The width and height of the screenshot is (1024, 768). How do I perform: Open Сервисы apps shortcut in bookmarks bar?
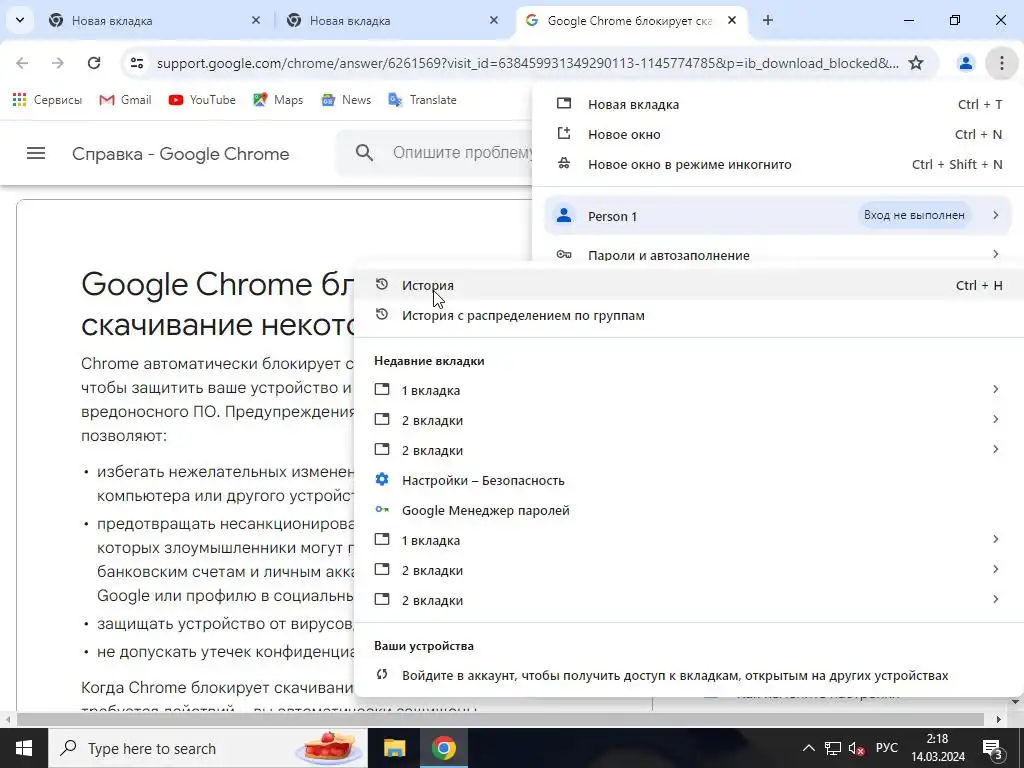point(47,100)
